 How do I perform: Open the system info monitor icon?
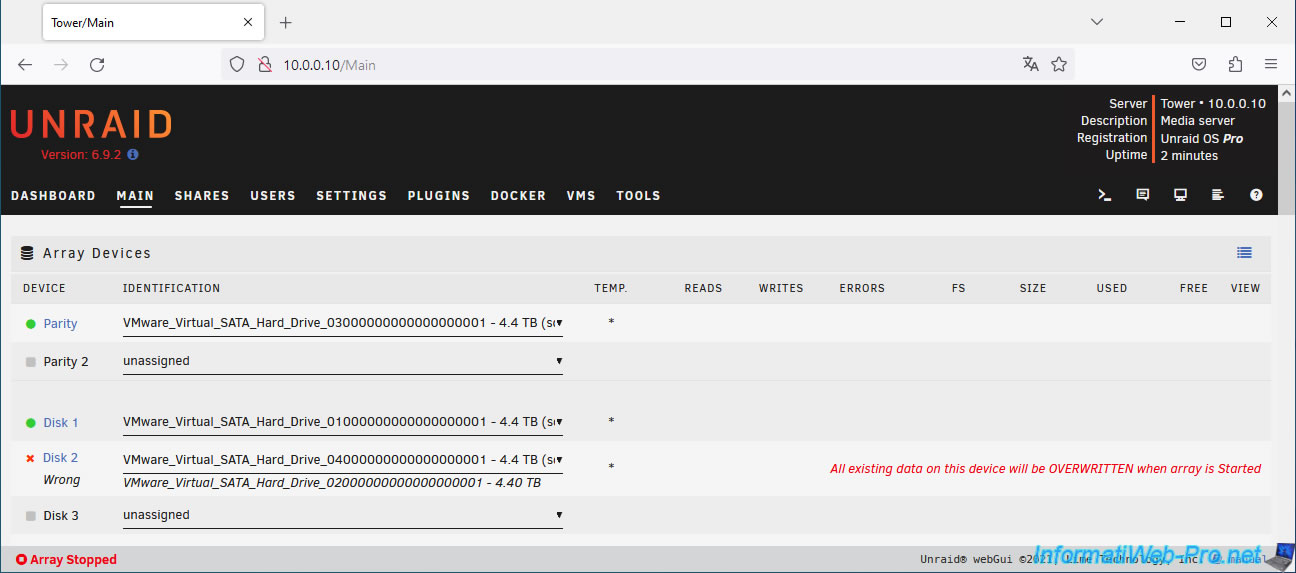pyautogui.click(x=1181, y=196)
